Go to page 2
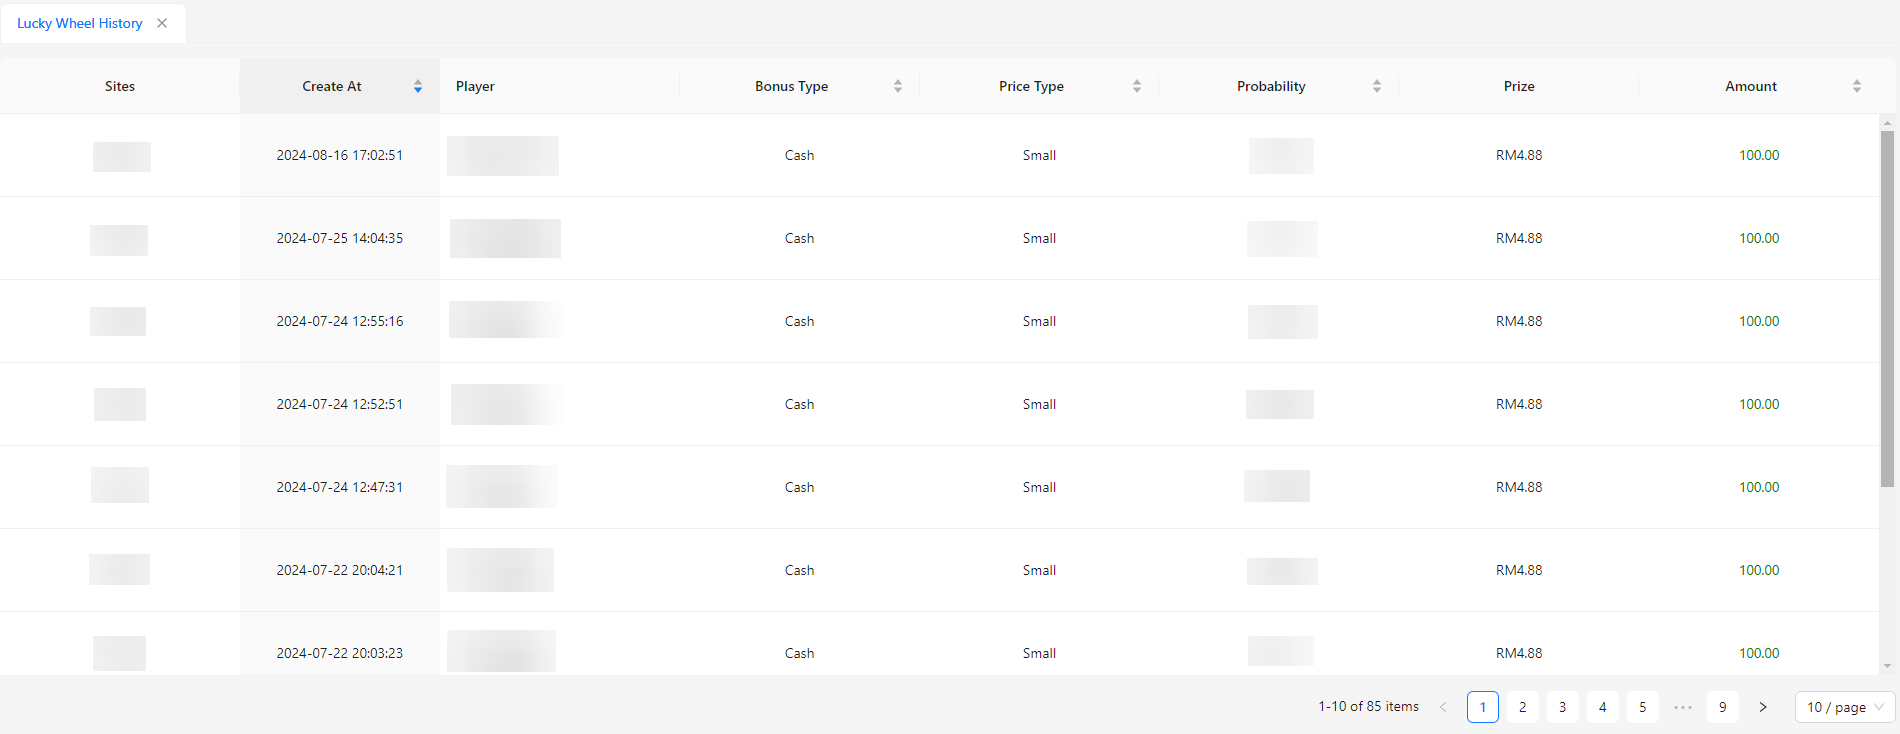The height and width of the screenshot is (734, 1900). point(1523,707)
